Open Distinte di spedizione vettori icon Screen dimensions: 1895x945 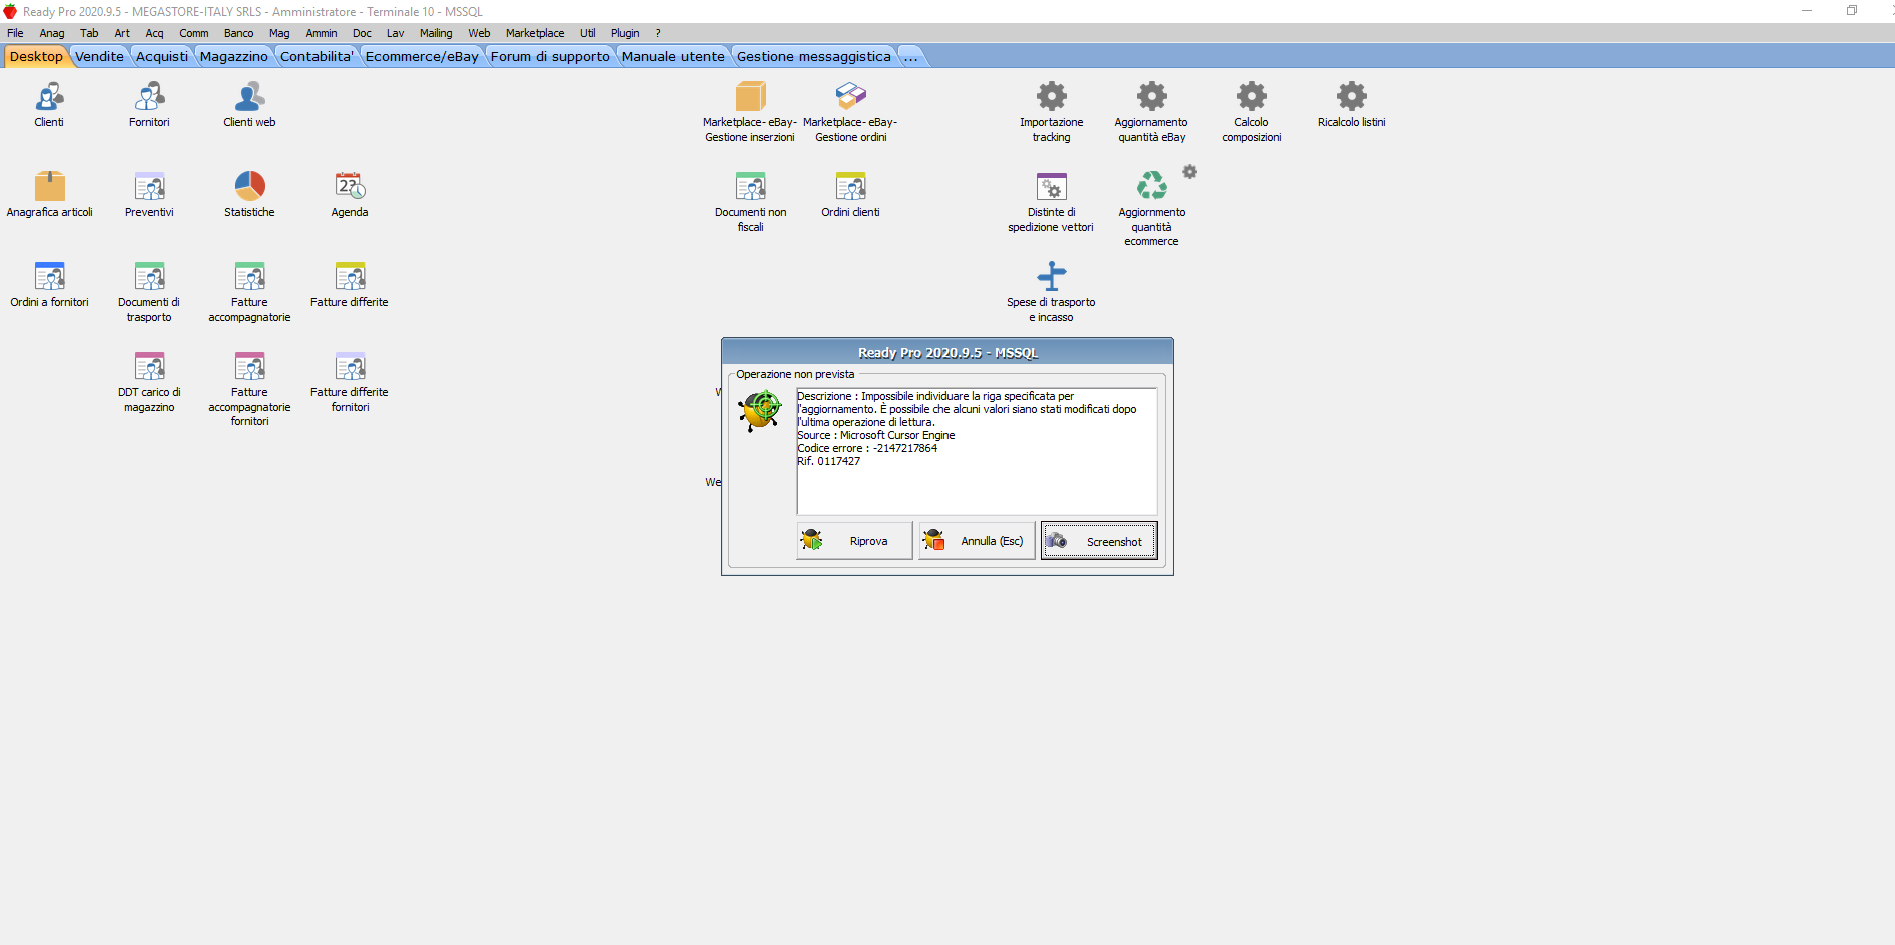coord(1052,186)
